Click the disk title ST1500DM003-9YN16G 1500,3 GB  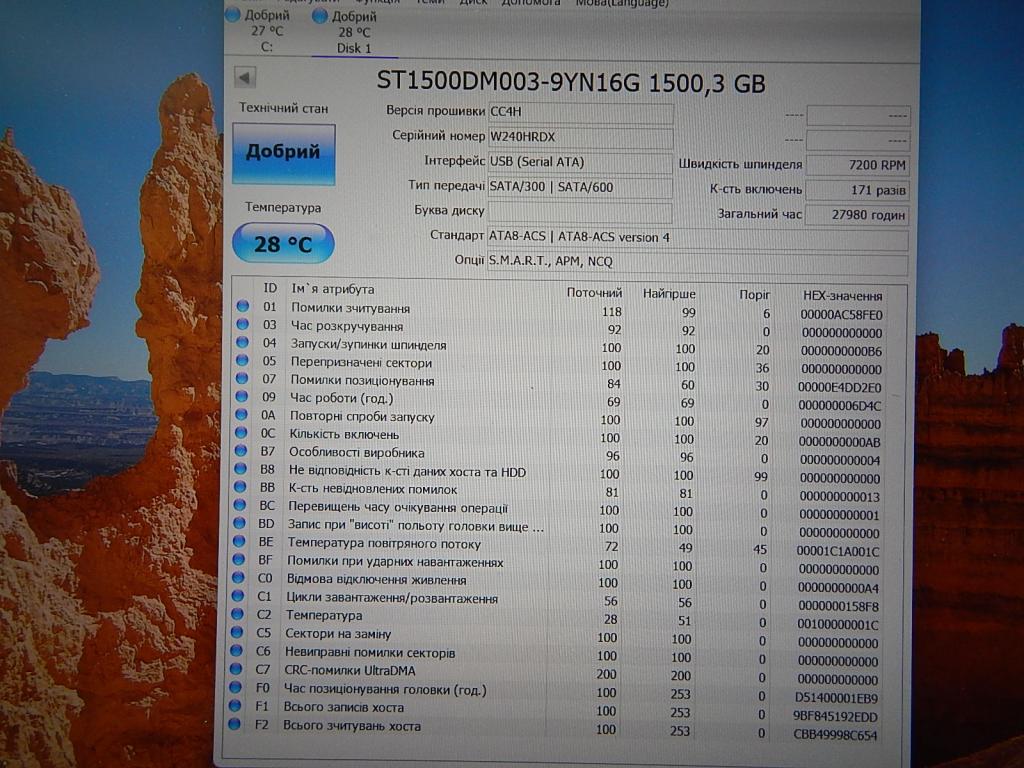(x=571, y=83)
